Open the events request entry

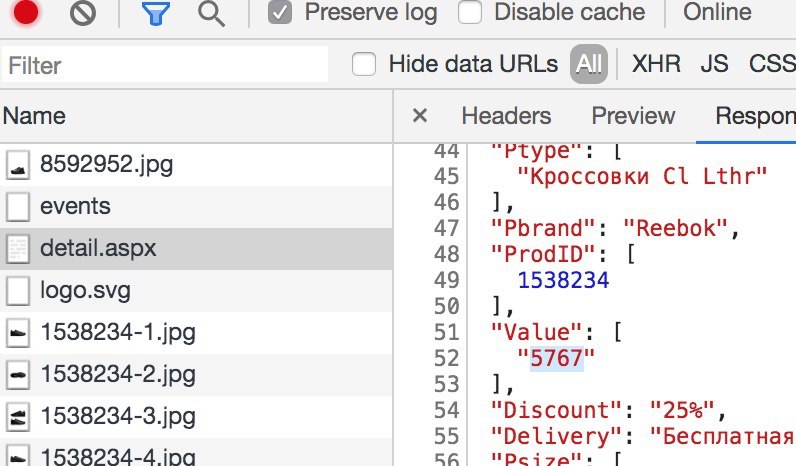[x=196, y=207]
